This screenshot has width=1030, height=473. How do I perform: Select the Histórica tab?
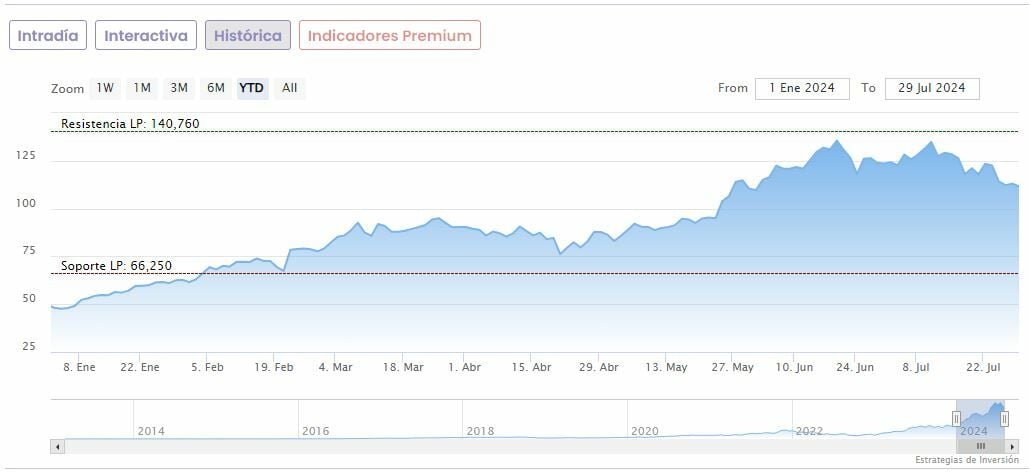click(x=248, y=36)
